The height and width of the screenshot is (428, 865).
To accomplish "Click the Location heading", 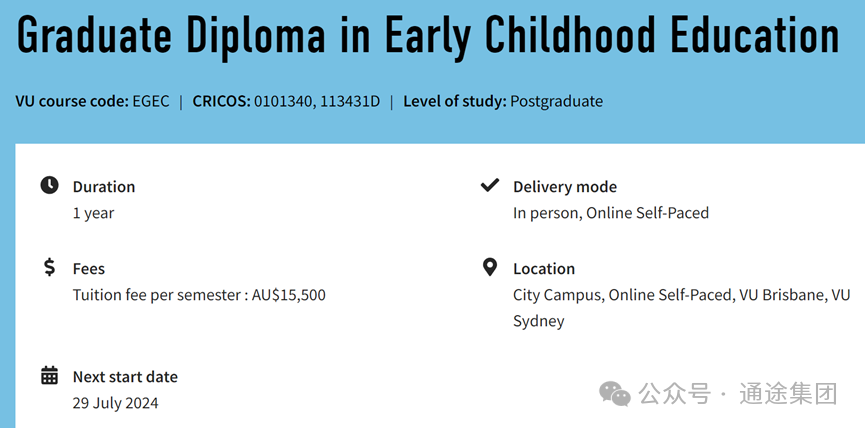I will [544, 269].
